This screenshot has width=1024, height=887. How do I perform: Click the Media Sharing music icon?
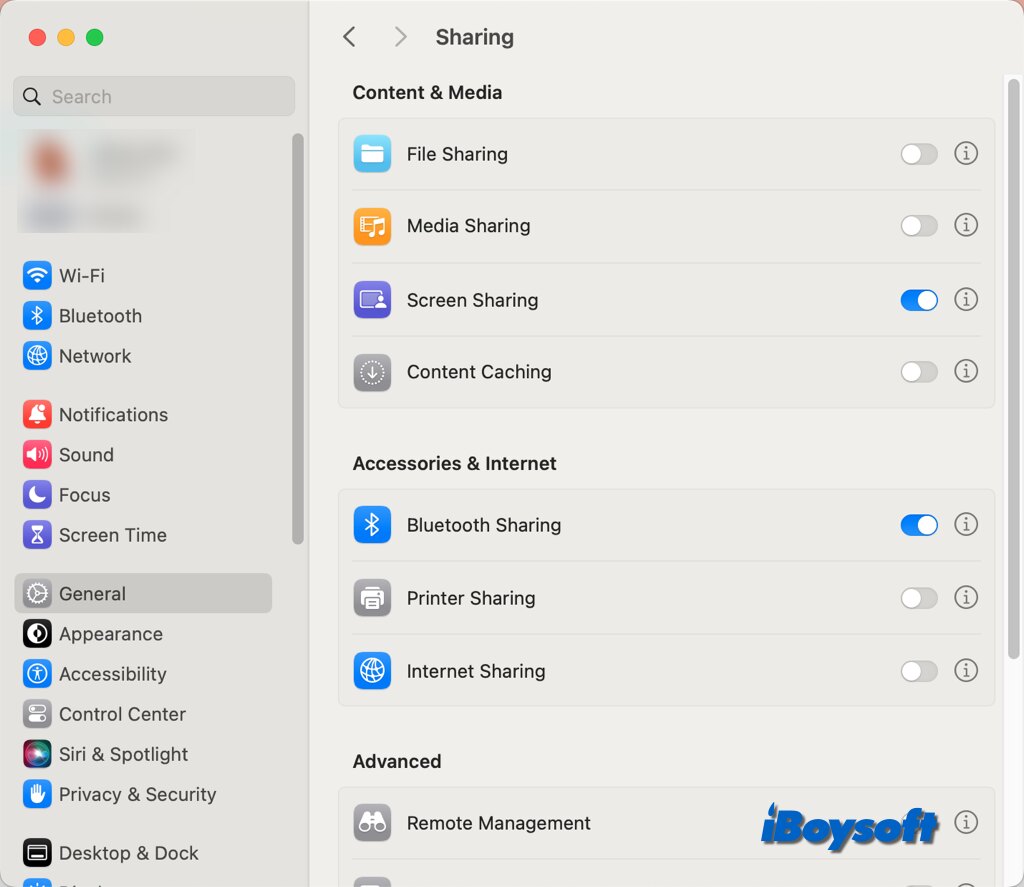372,226
